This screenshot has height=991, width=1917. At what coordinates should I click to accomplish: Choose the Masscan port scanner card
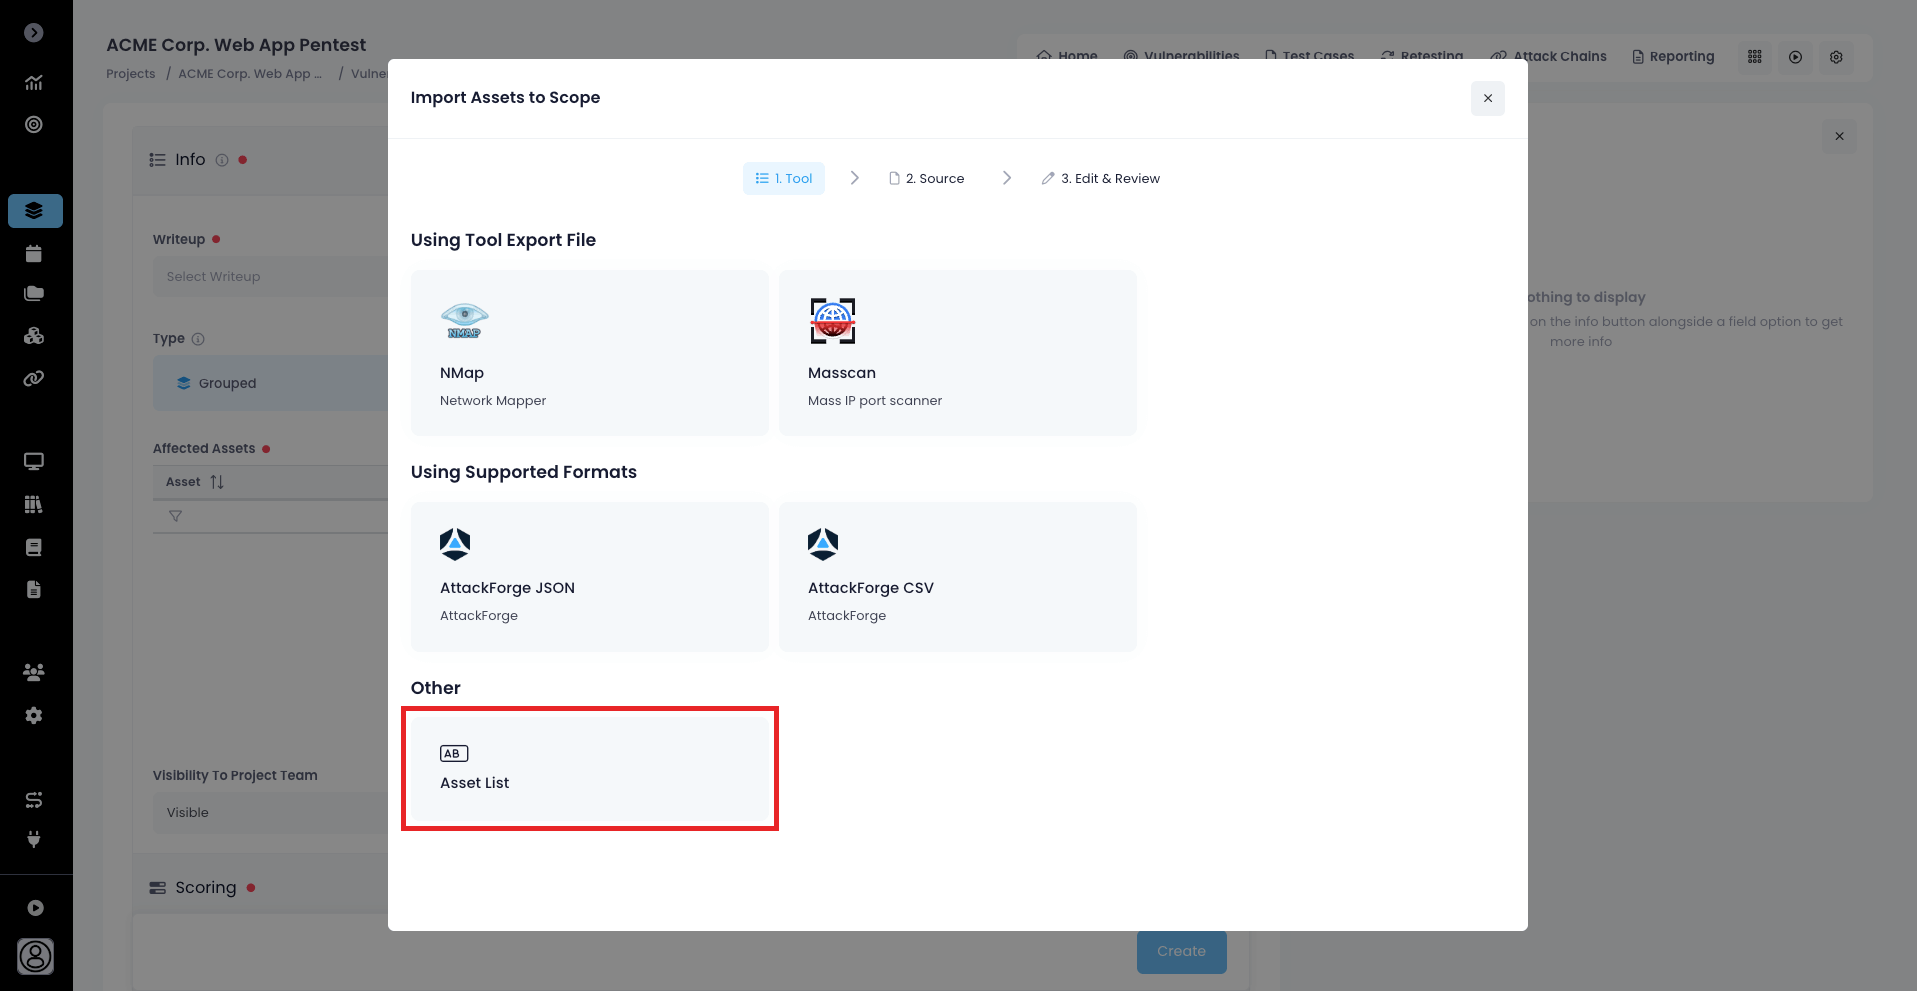point(957,352)
